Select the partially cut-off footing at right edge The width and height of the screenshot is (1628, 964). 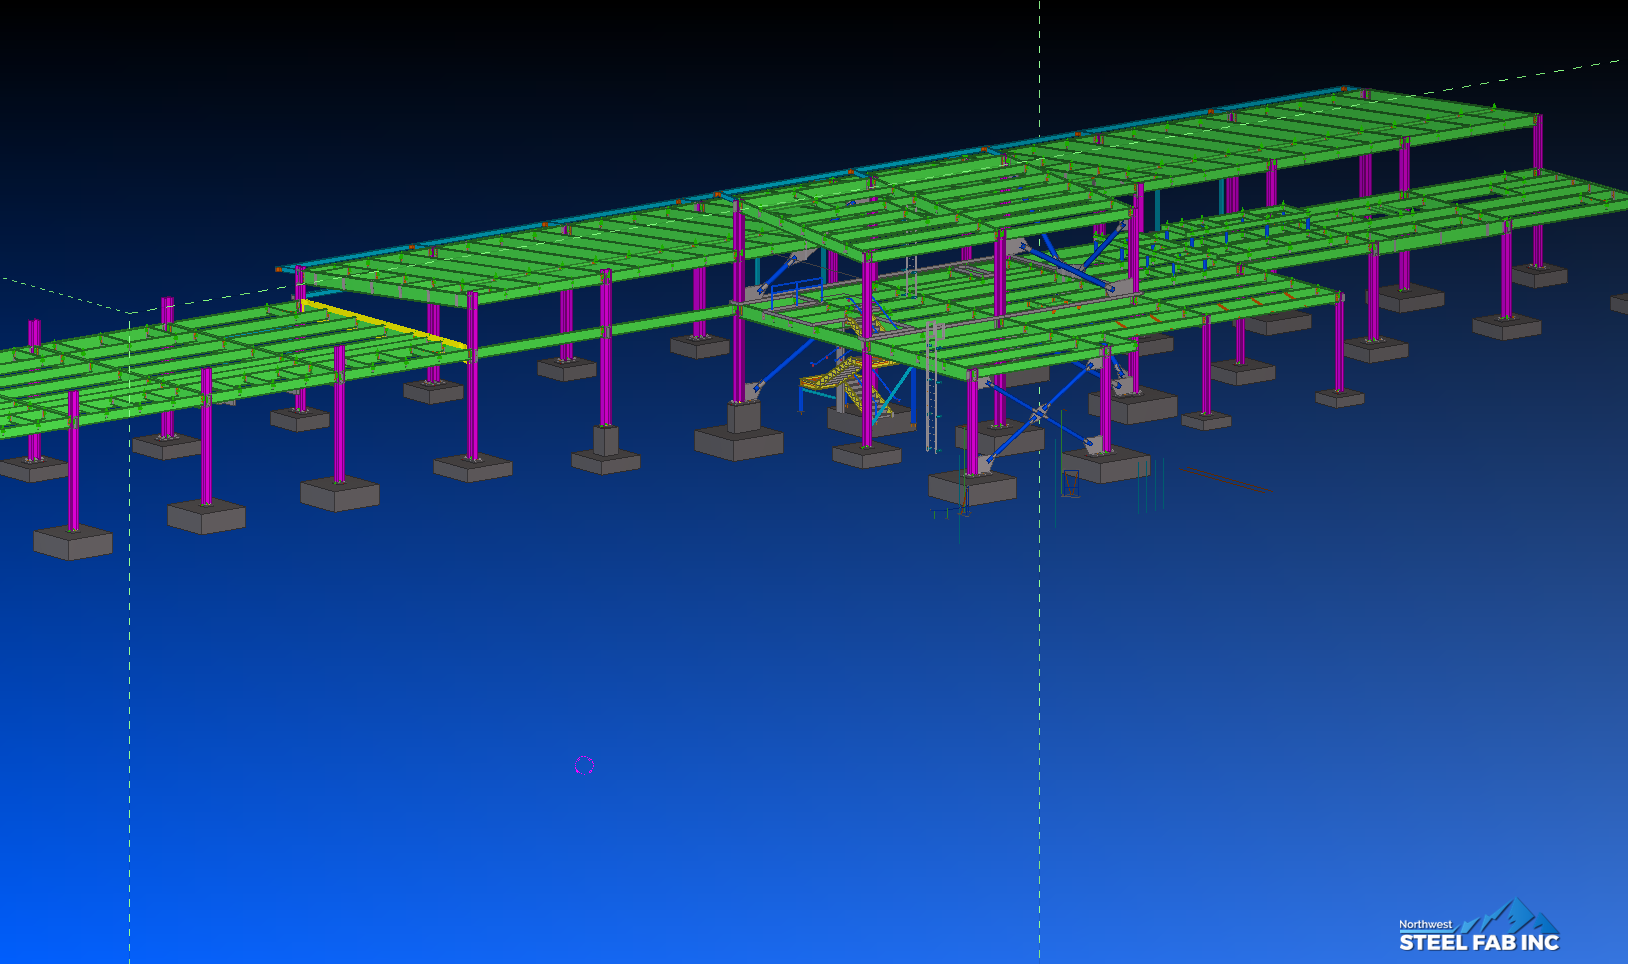(x=1619, y=303)
